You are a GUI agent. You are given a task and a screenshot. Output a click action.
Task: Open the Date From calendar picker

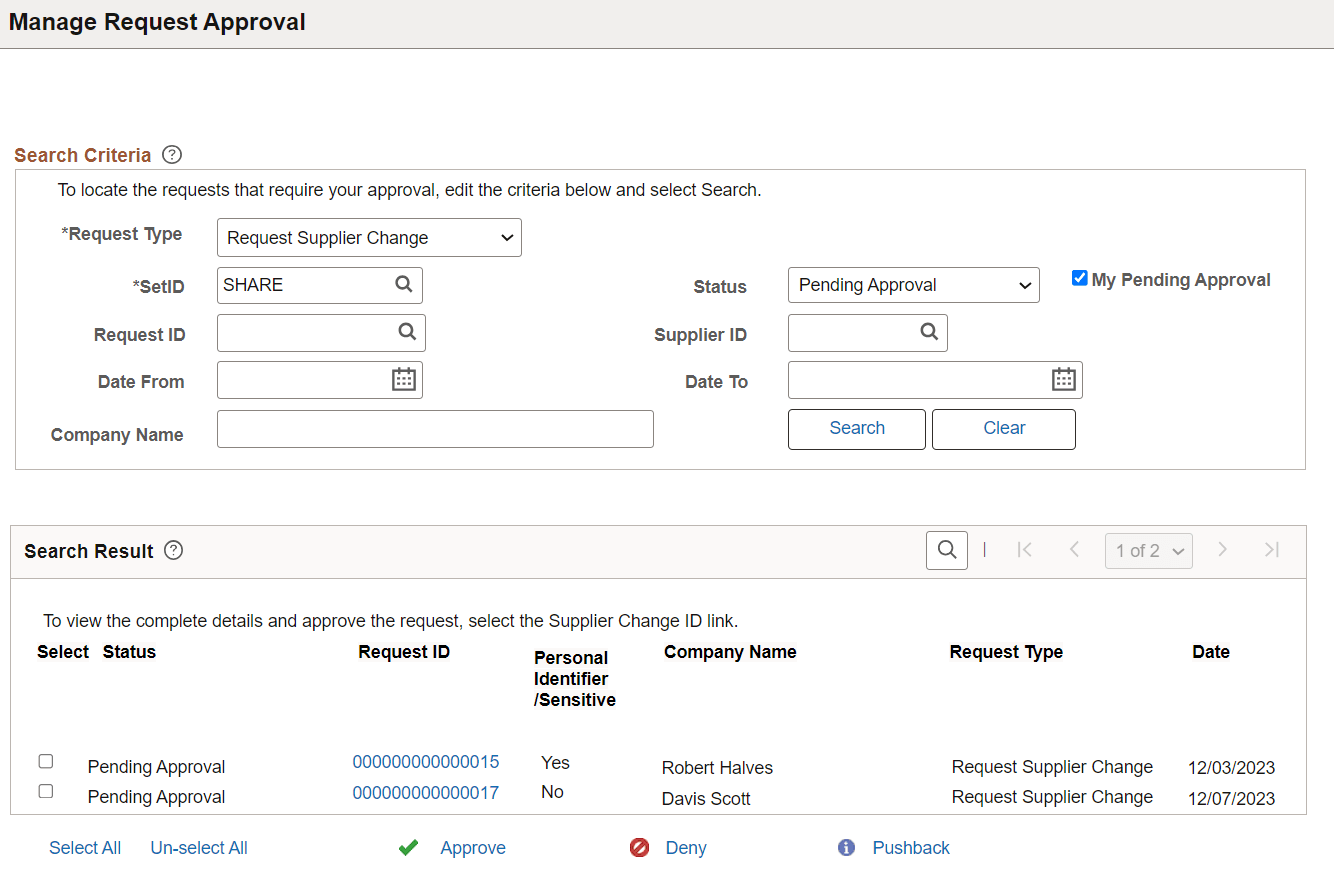click(x=403, y=379)
